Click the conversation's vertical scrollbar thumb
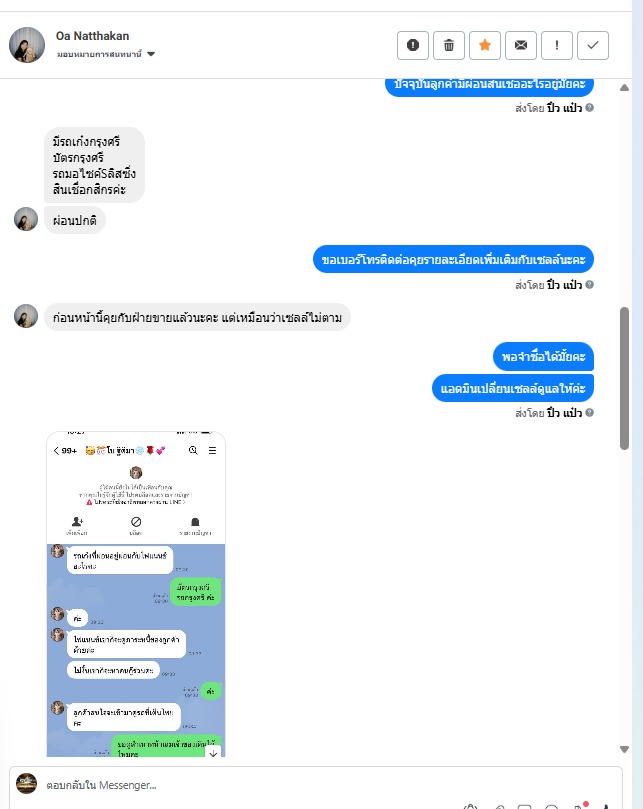This screenshot has width=643, height=809. (624, 378)
